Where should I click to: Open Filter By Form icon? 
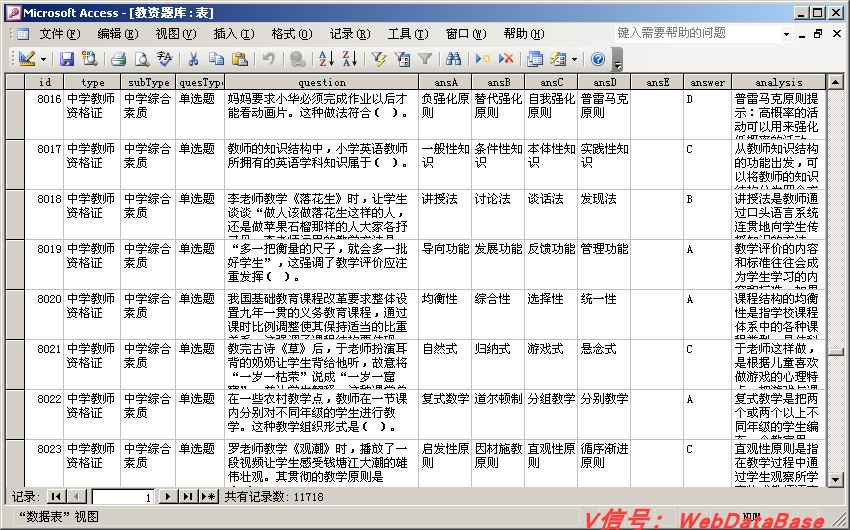coord(402,59)
